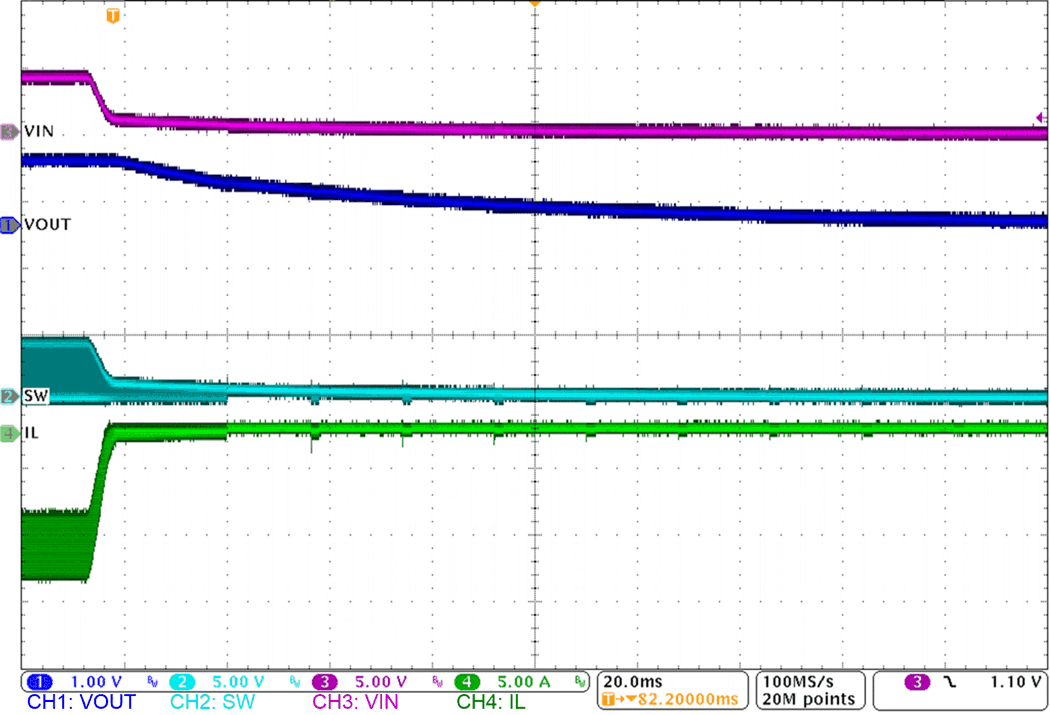1050x715 pixels.
Task: Open the trigger source selector showing channel 3
Action: point(917,681)
